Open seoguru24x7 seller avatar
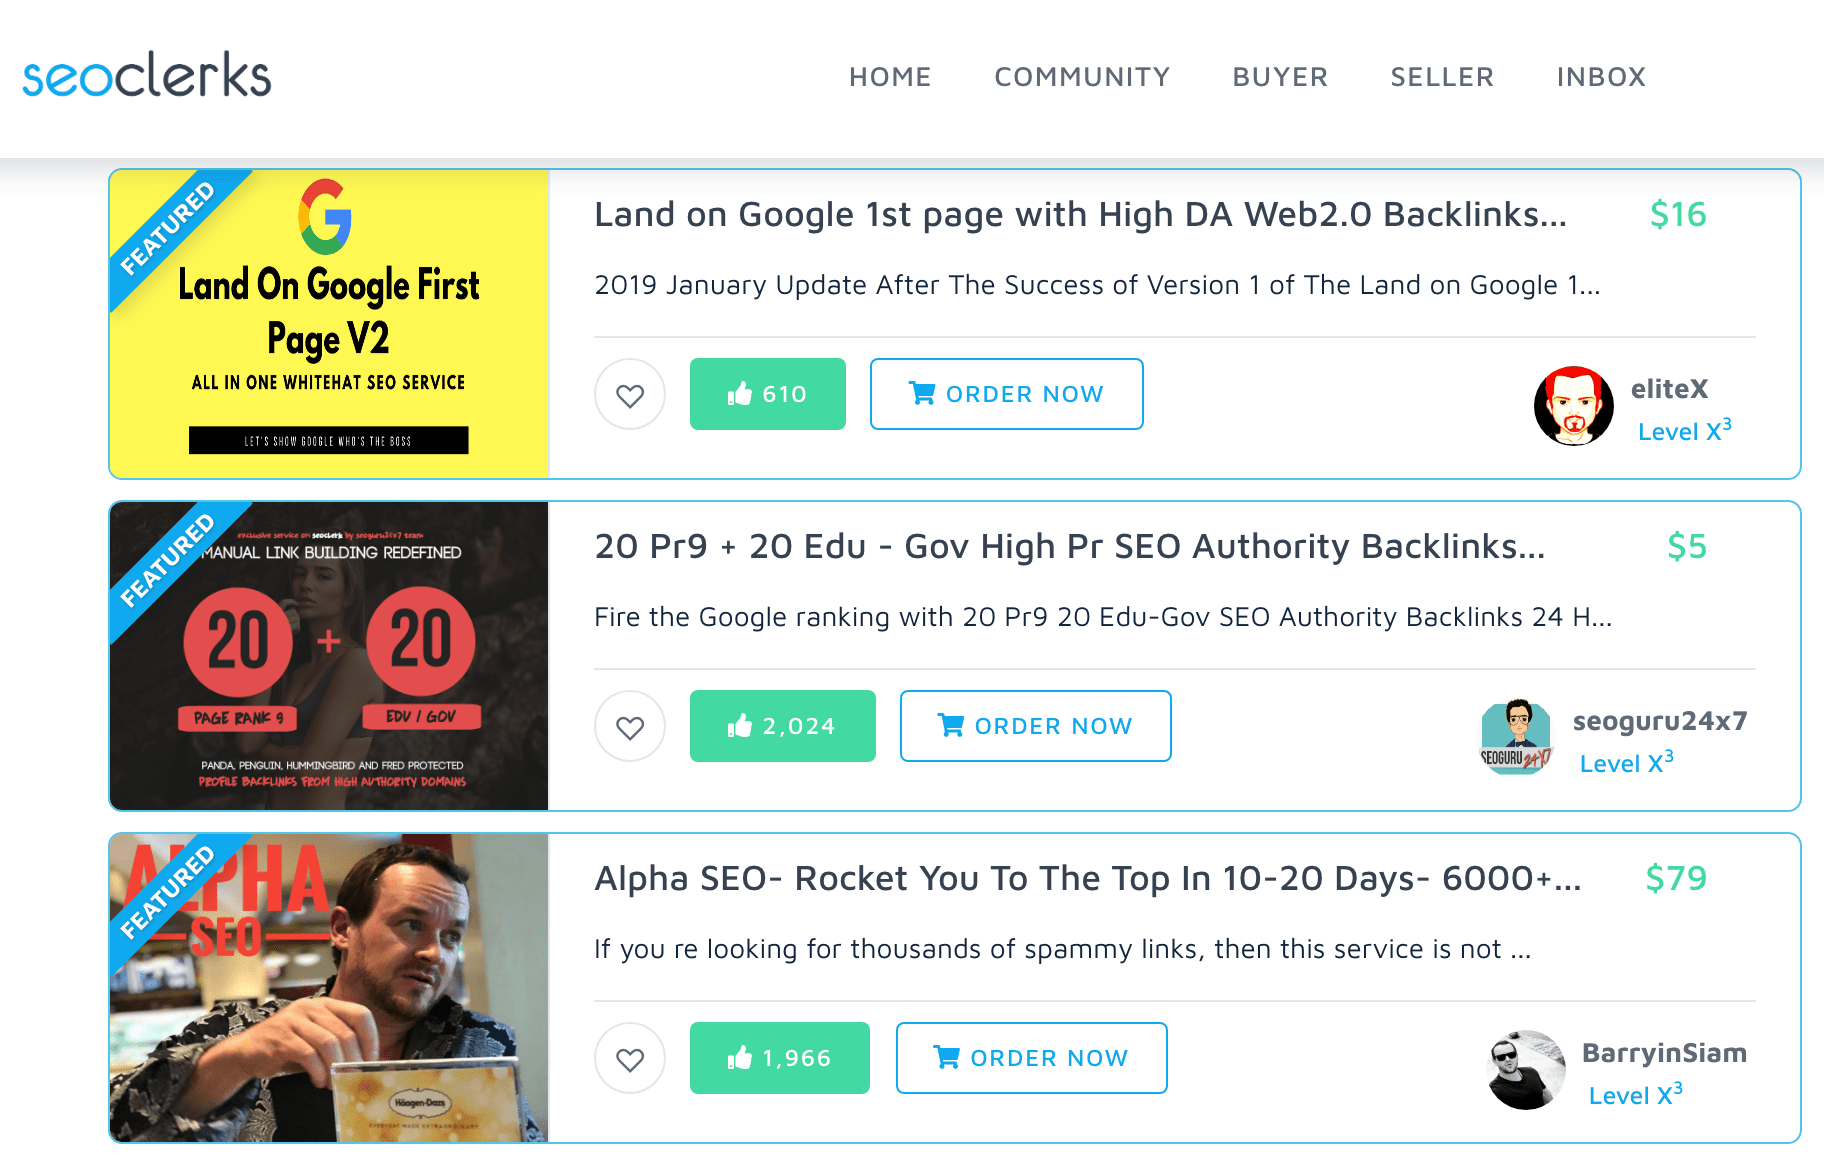Screen dimensions: 1824x1158 (x=1516, y=738)
